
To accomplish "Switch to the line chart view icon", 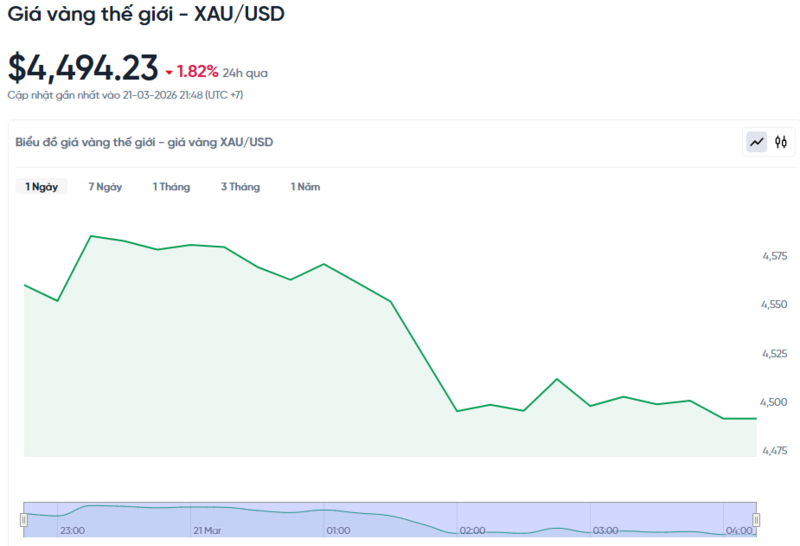I will 757,142.
